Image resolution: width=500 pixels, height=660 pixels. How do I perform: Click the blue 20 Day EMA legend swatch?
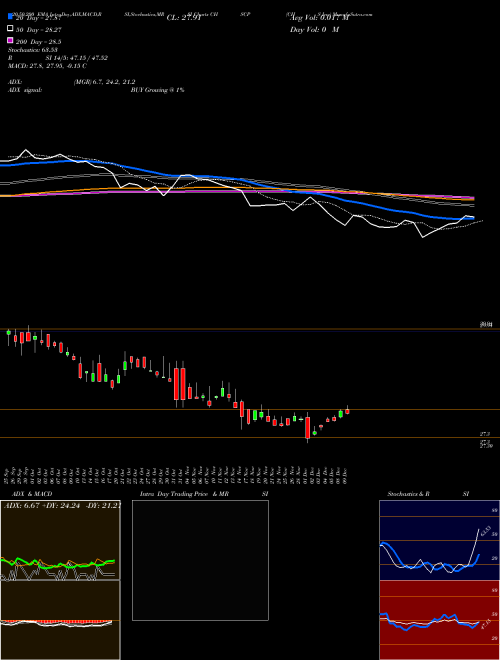click(11, 16)
